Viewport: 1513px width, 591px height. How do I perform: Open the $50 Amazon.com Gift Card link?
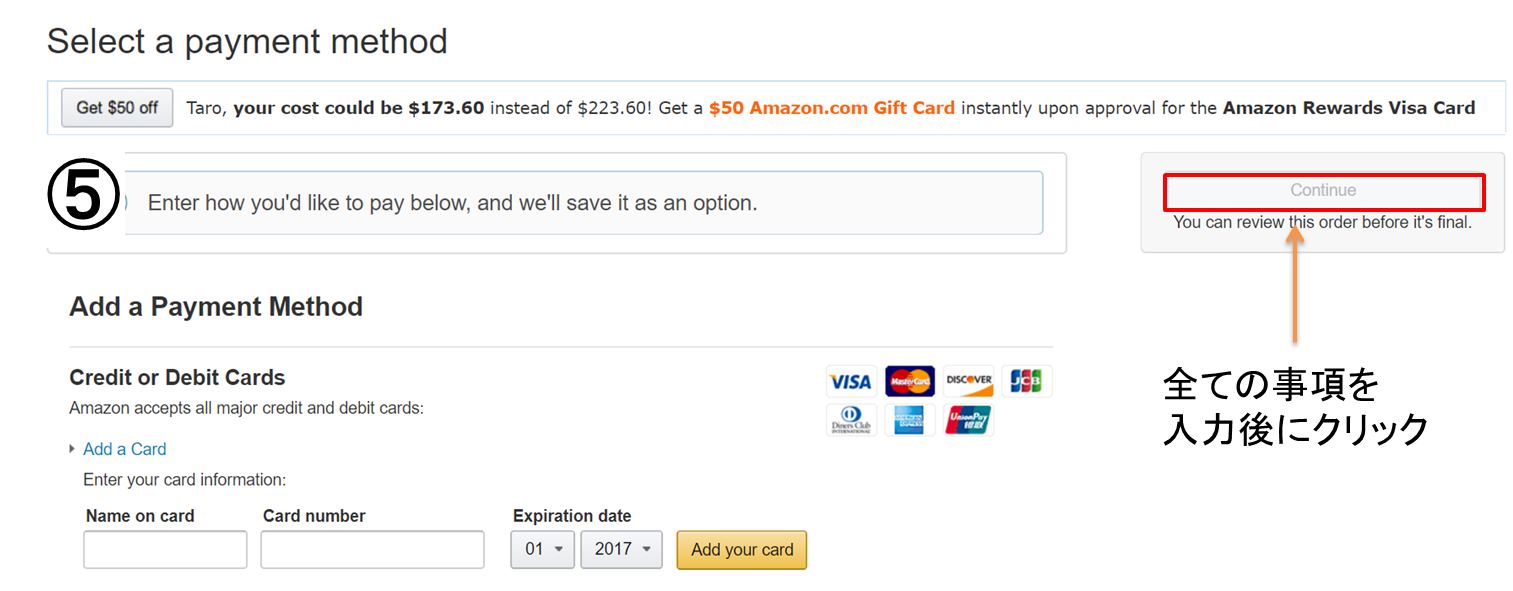pos(832,108)
